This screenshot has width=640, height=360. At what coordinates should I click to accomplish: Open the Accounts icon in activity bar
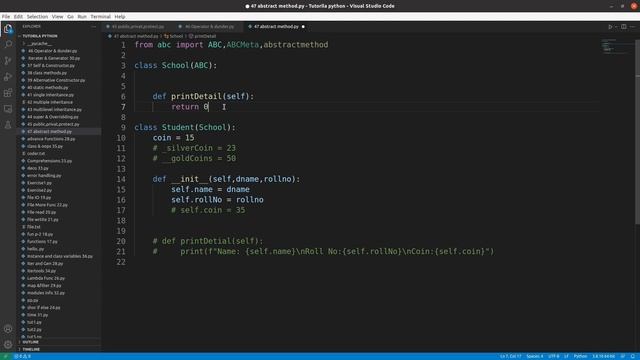[8, 329]
